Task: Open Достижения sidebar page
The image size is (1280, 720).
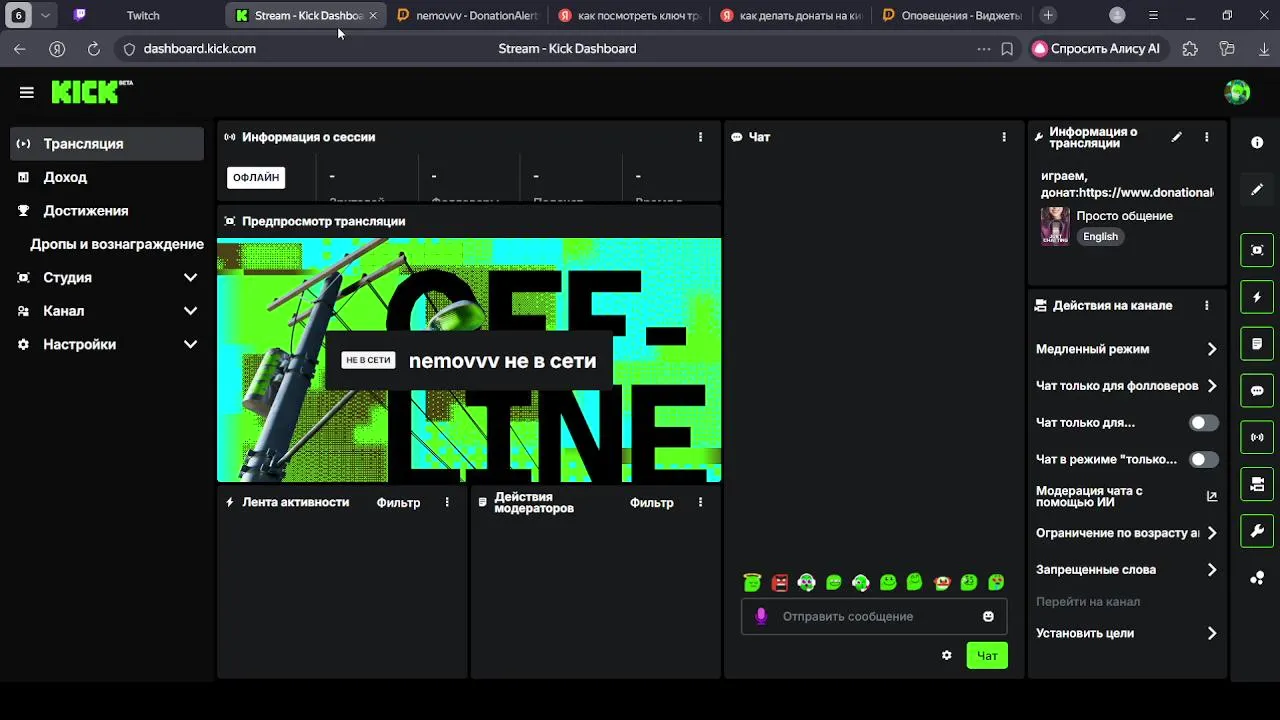Action: click(x=107, y=211)
